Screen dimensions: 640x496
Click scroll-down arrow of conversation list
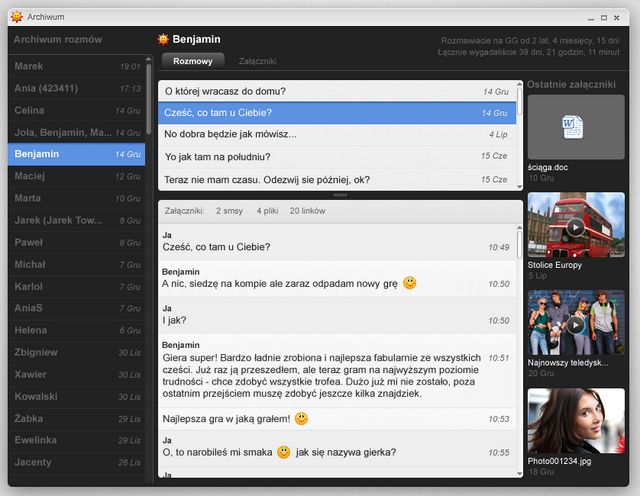pyautogui.click(x=520, y=187)
